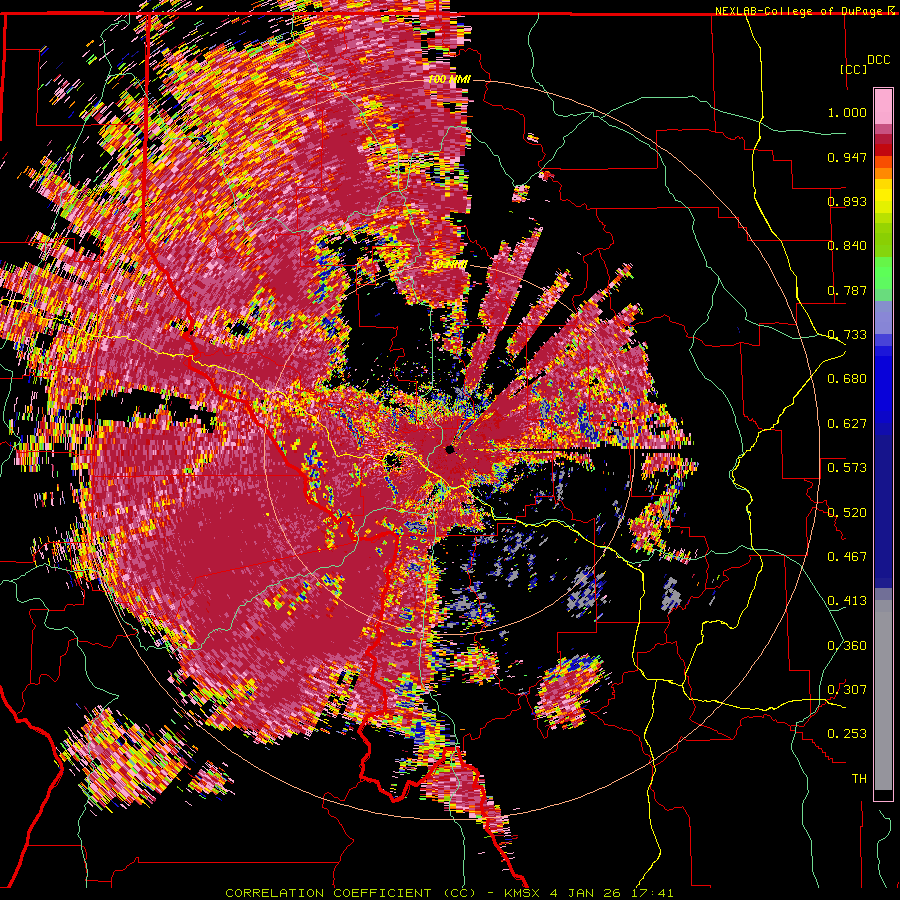The width and height of the screenshot is (900, 900).
Task: Click the 0.840 legend value
Action: tap(847, 246)
